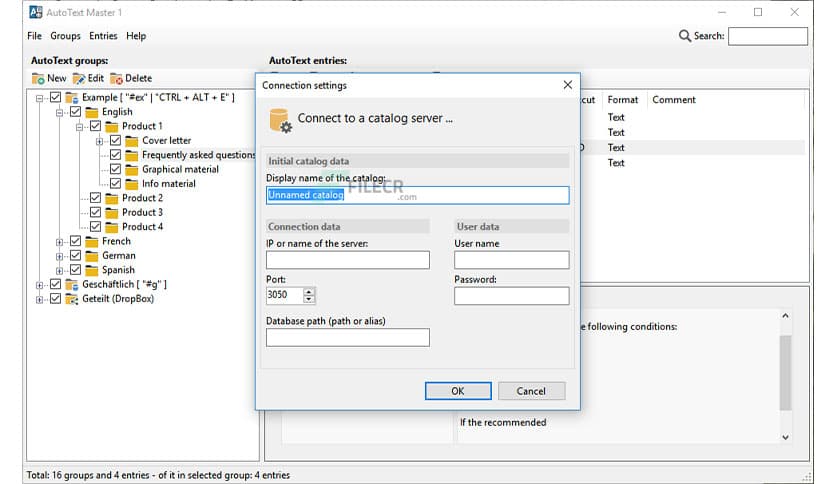
Task: Open the Entries menu
Action: [103, 36]
